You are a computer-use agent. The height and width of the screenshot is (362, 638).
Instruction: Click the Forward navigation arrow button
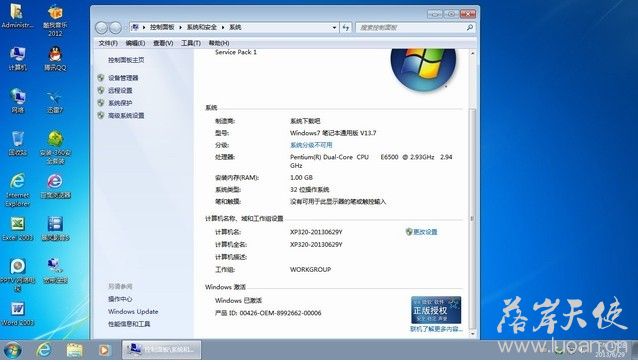click(x=115, y=27)
